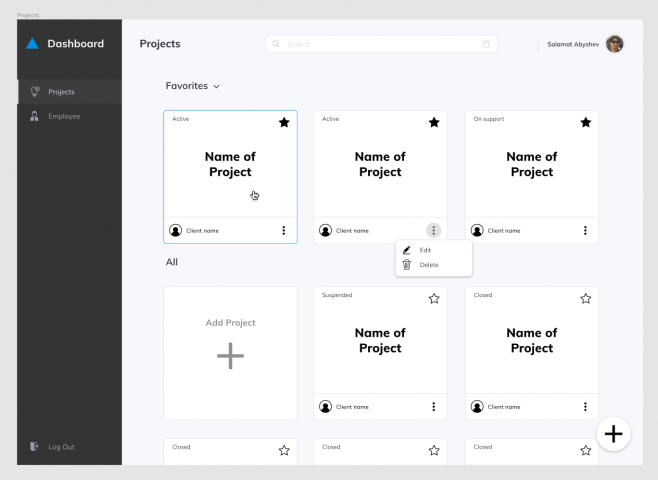The image size is (658, 480).
Task: Open the fully visible Closed project name
Action: [532, 340]
